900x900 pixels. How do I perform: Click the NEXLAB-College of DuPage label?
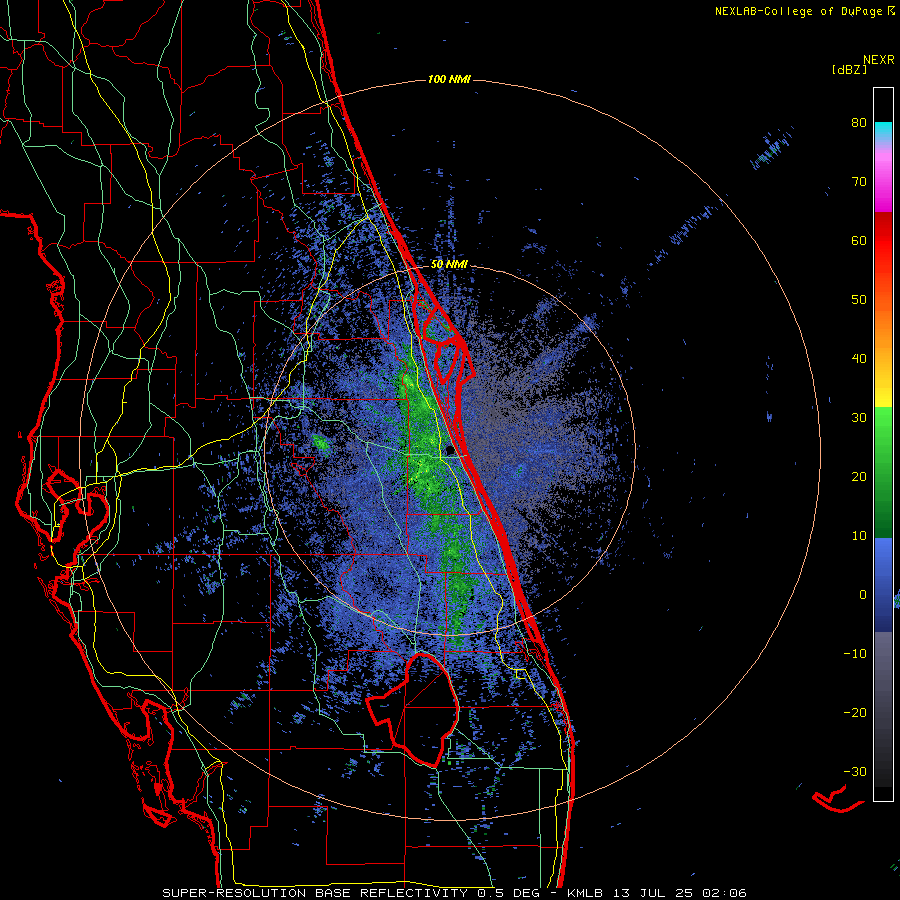(x=798, y=11)
